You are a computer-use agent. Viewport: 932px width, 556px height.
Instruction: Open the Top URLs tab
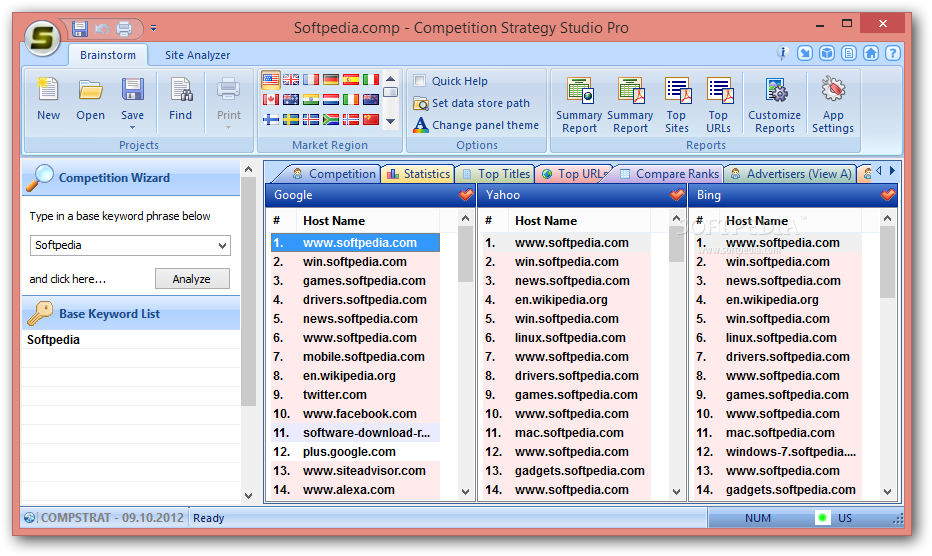coord(574,174)
